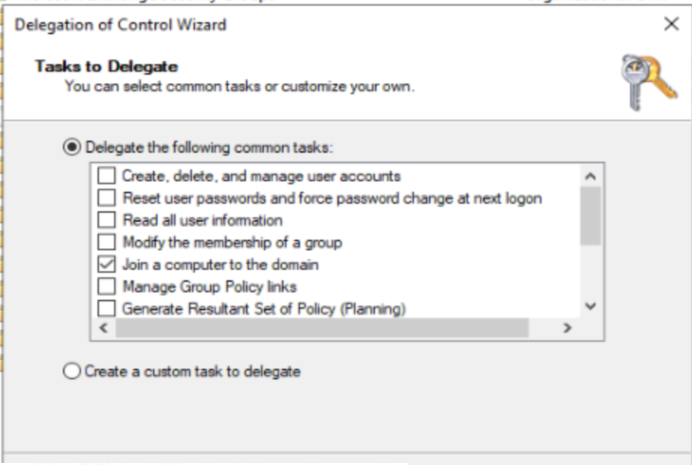Uncheck 'Join a computer to the domain'
The image size is (692, 465).
pos(106,264)
